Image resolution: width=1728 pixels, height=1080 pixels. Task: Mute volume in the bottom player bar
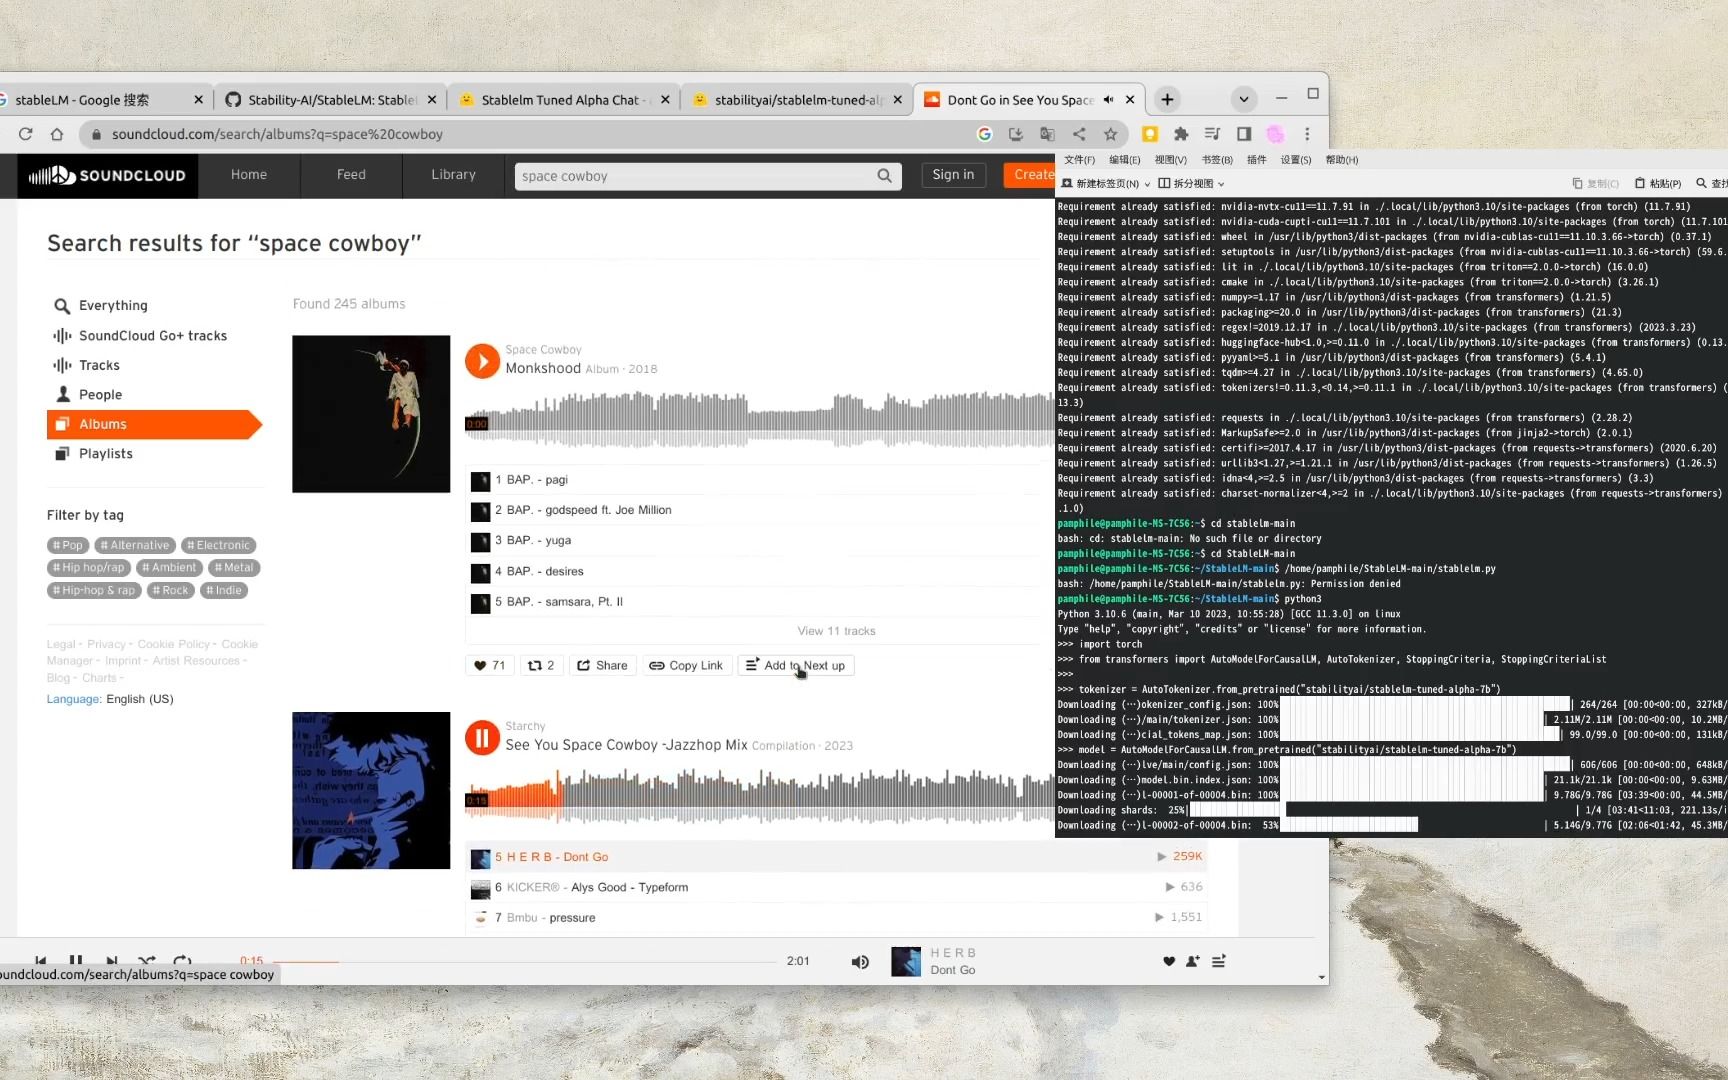point(859,962)
